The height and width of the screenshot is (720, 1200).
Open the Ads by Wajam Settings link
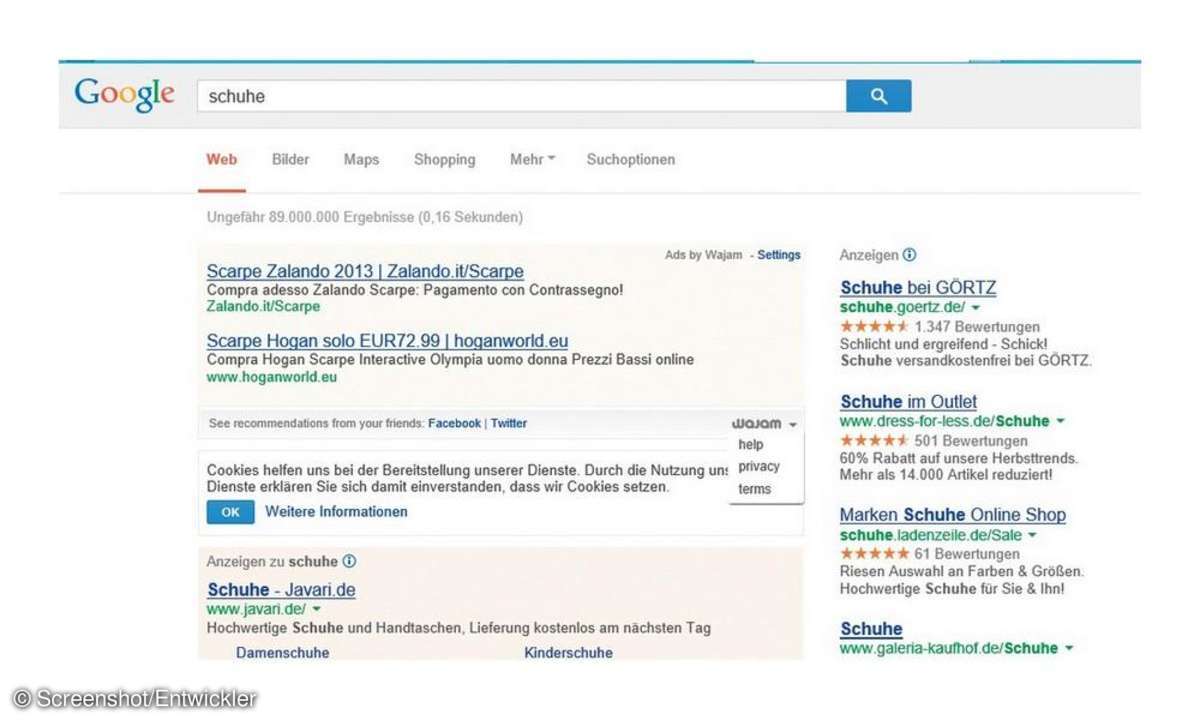click(x=779, y=255)
